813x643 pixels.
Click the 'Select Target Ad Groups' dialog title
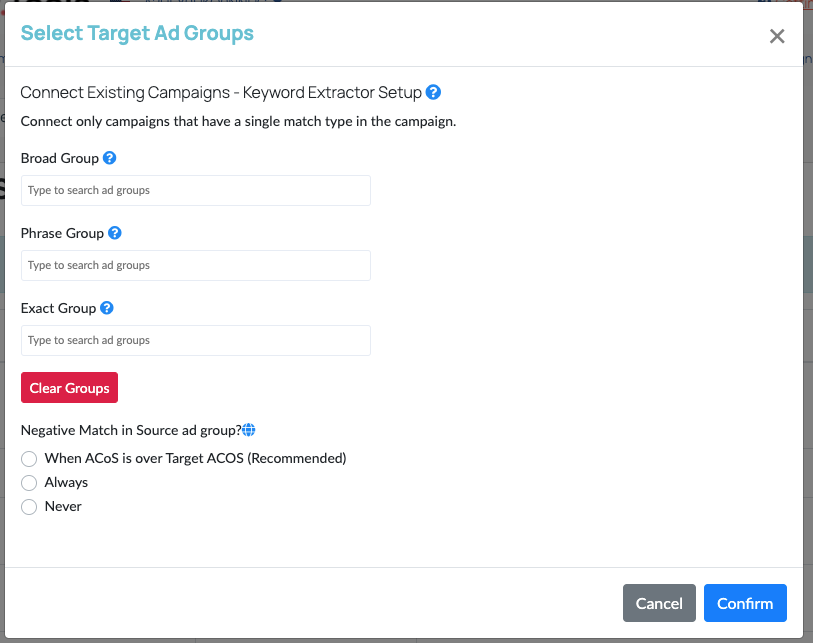point(137,33)
